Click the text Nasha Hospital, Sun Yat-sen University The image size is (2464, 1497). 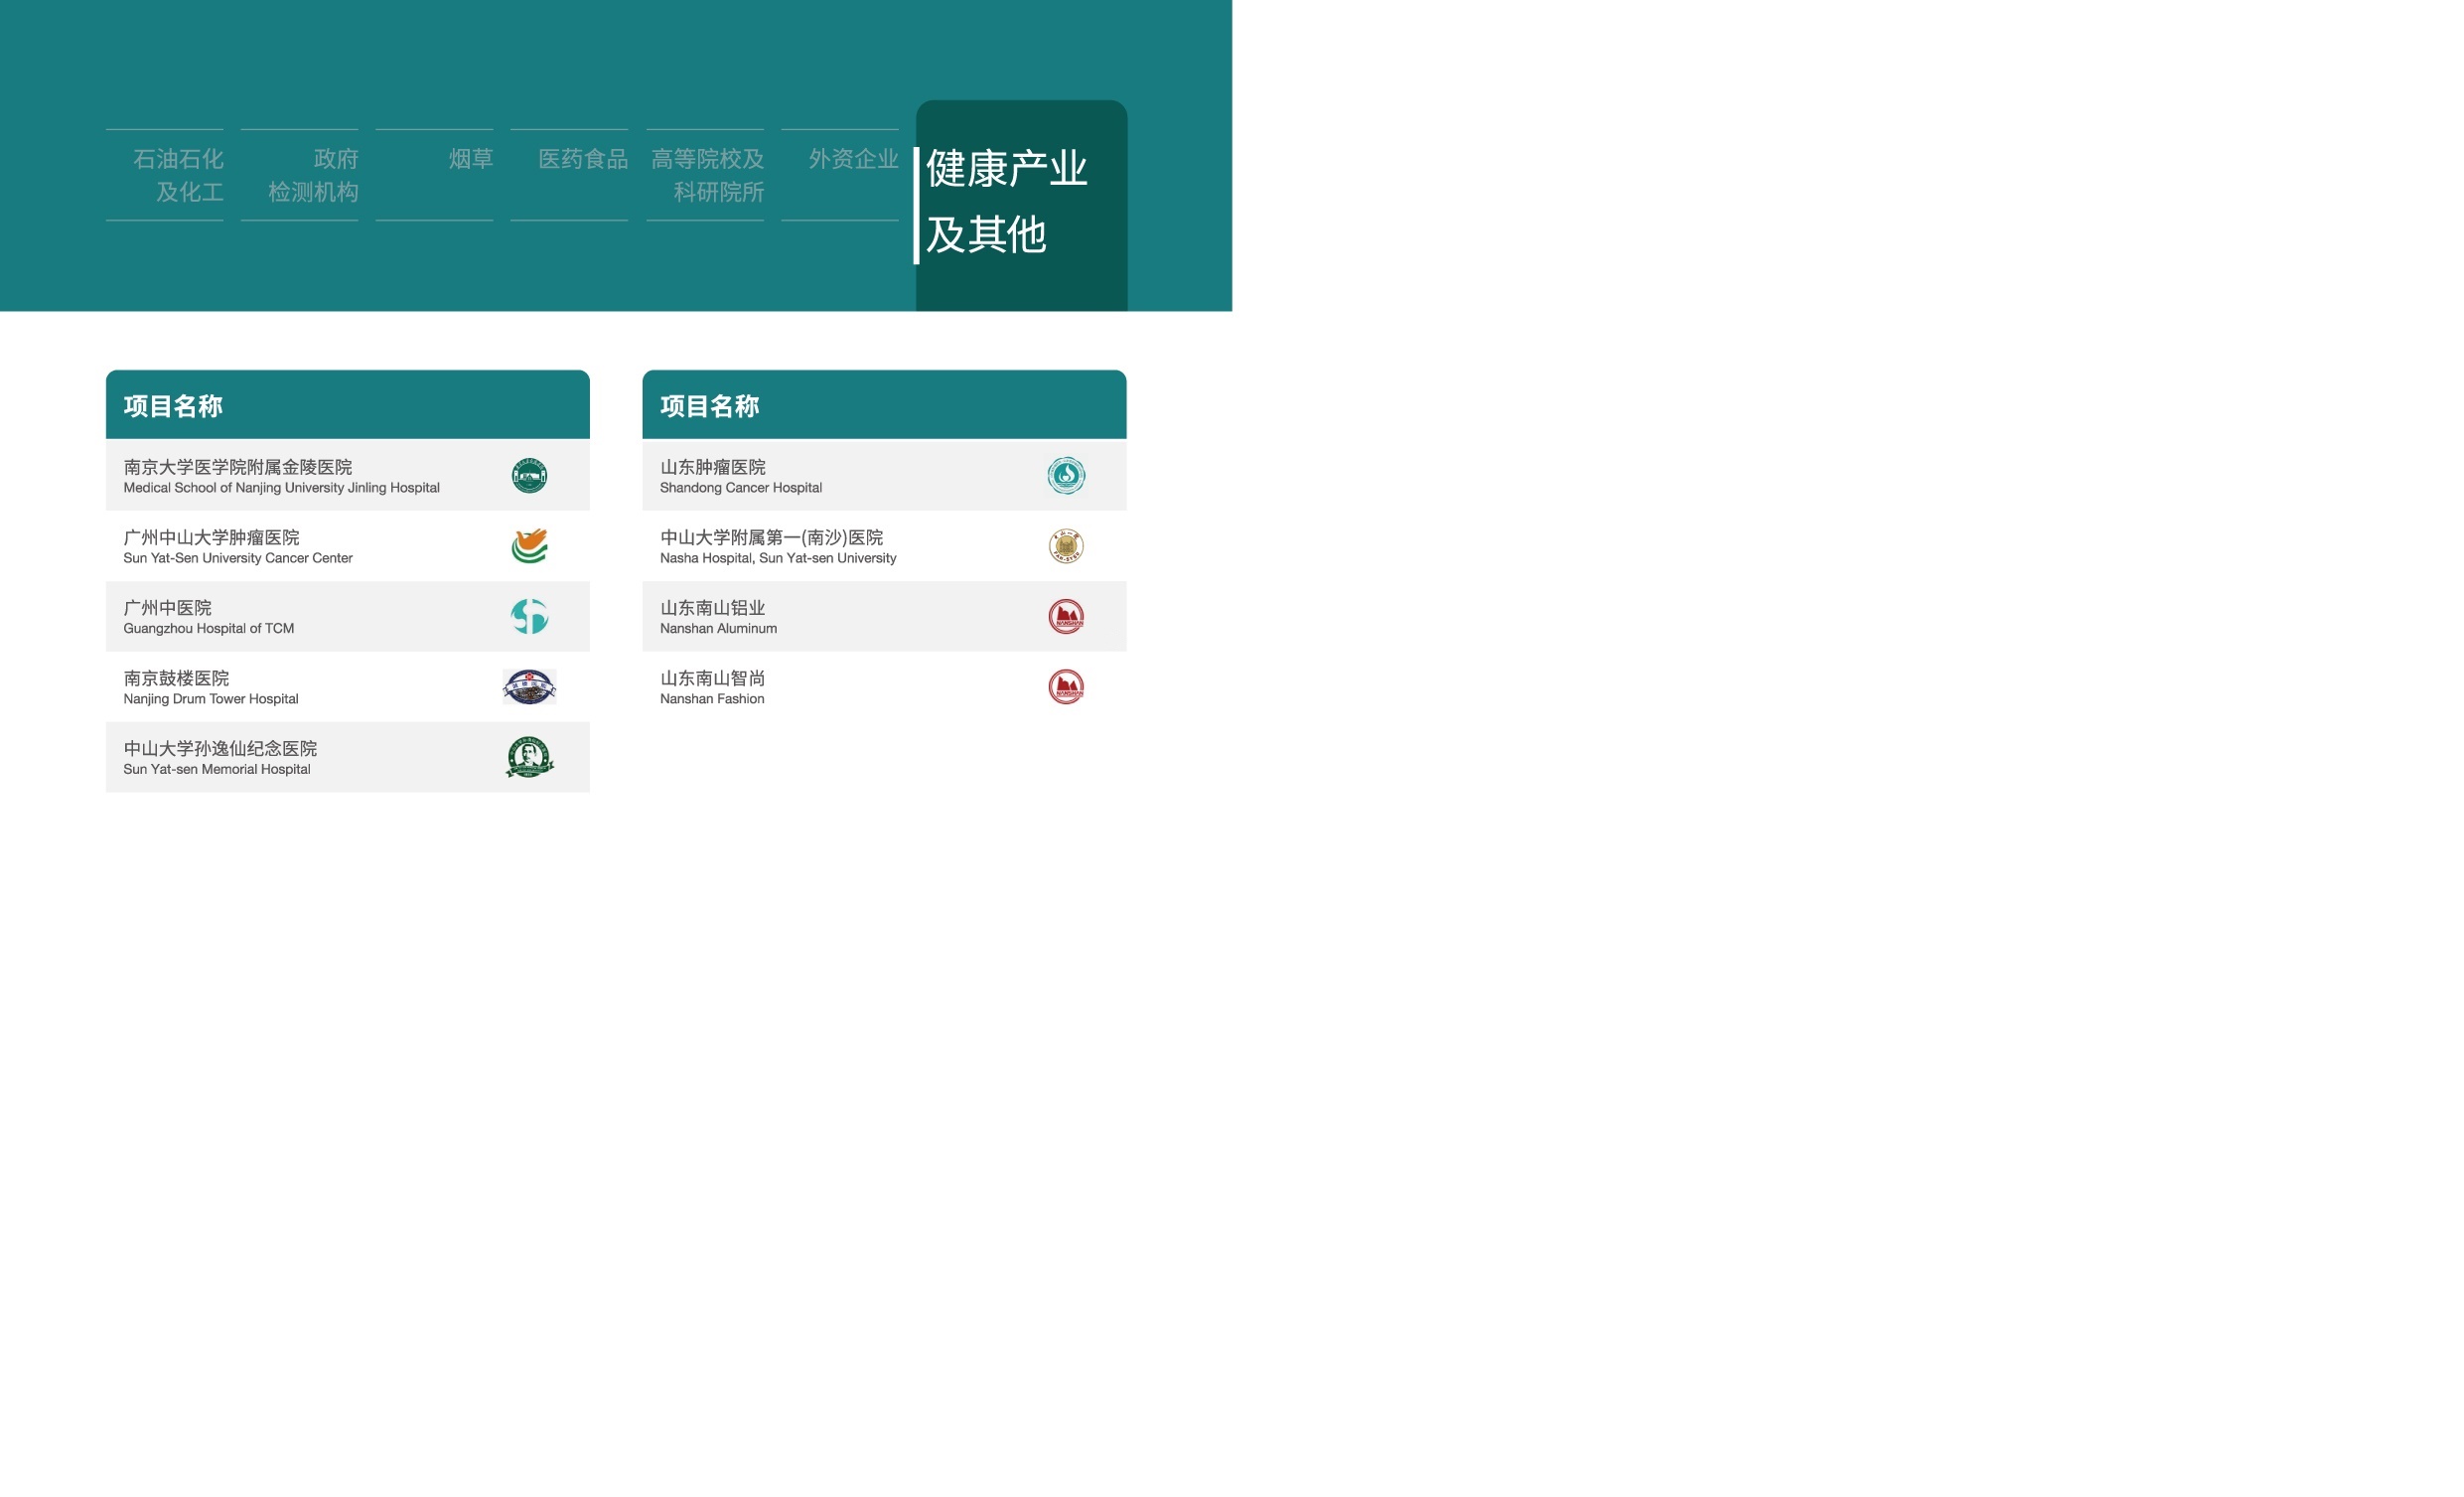point(778,558)
